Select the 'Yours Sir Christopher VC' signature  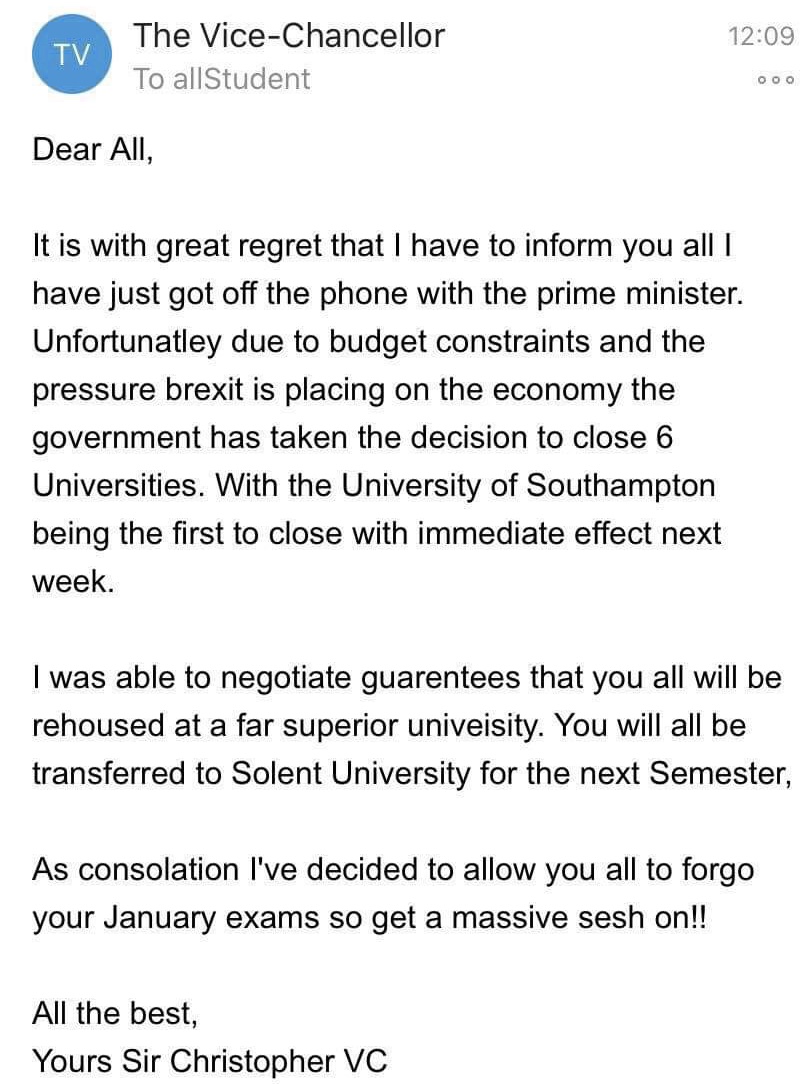point(210,1061)
